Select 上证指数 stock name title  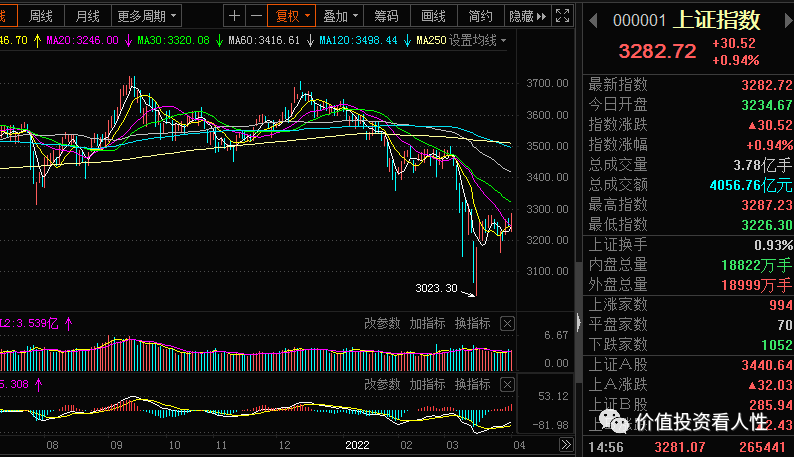click(718, 20)
